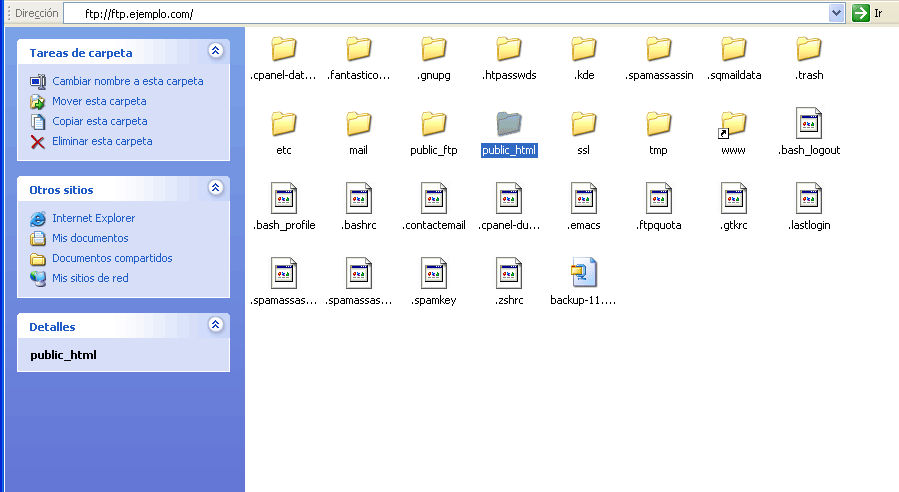Select the etc folder icon
Screen dimensions: 899x492
[x=284, y=124]
